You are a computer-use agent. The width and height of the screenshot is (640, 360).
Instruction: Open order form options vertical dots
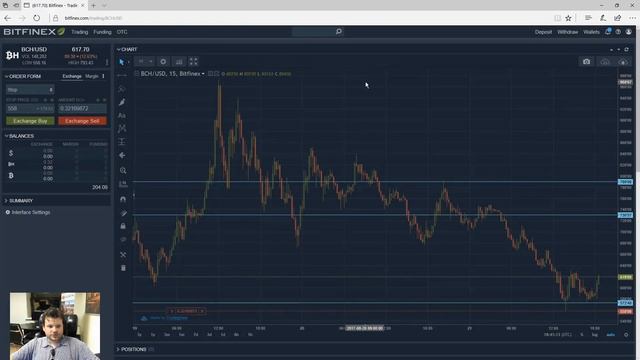tap(103, 76)
